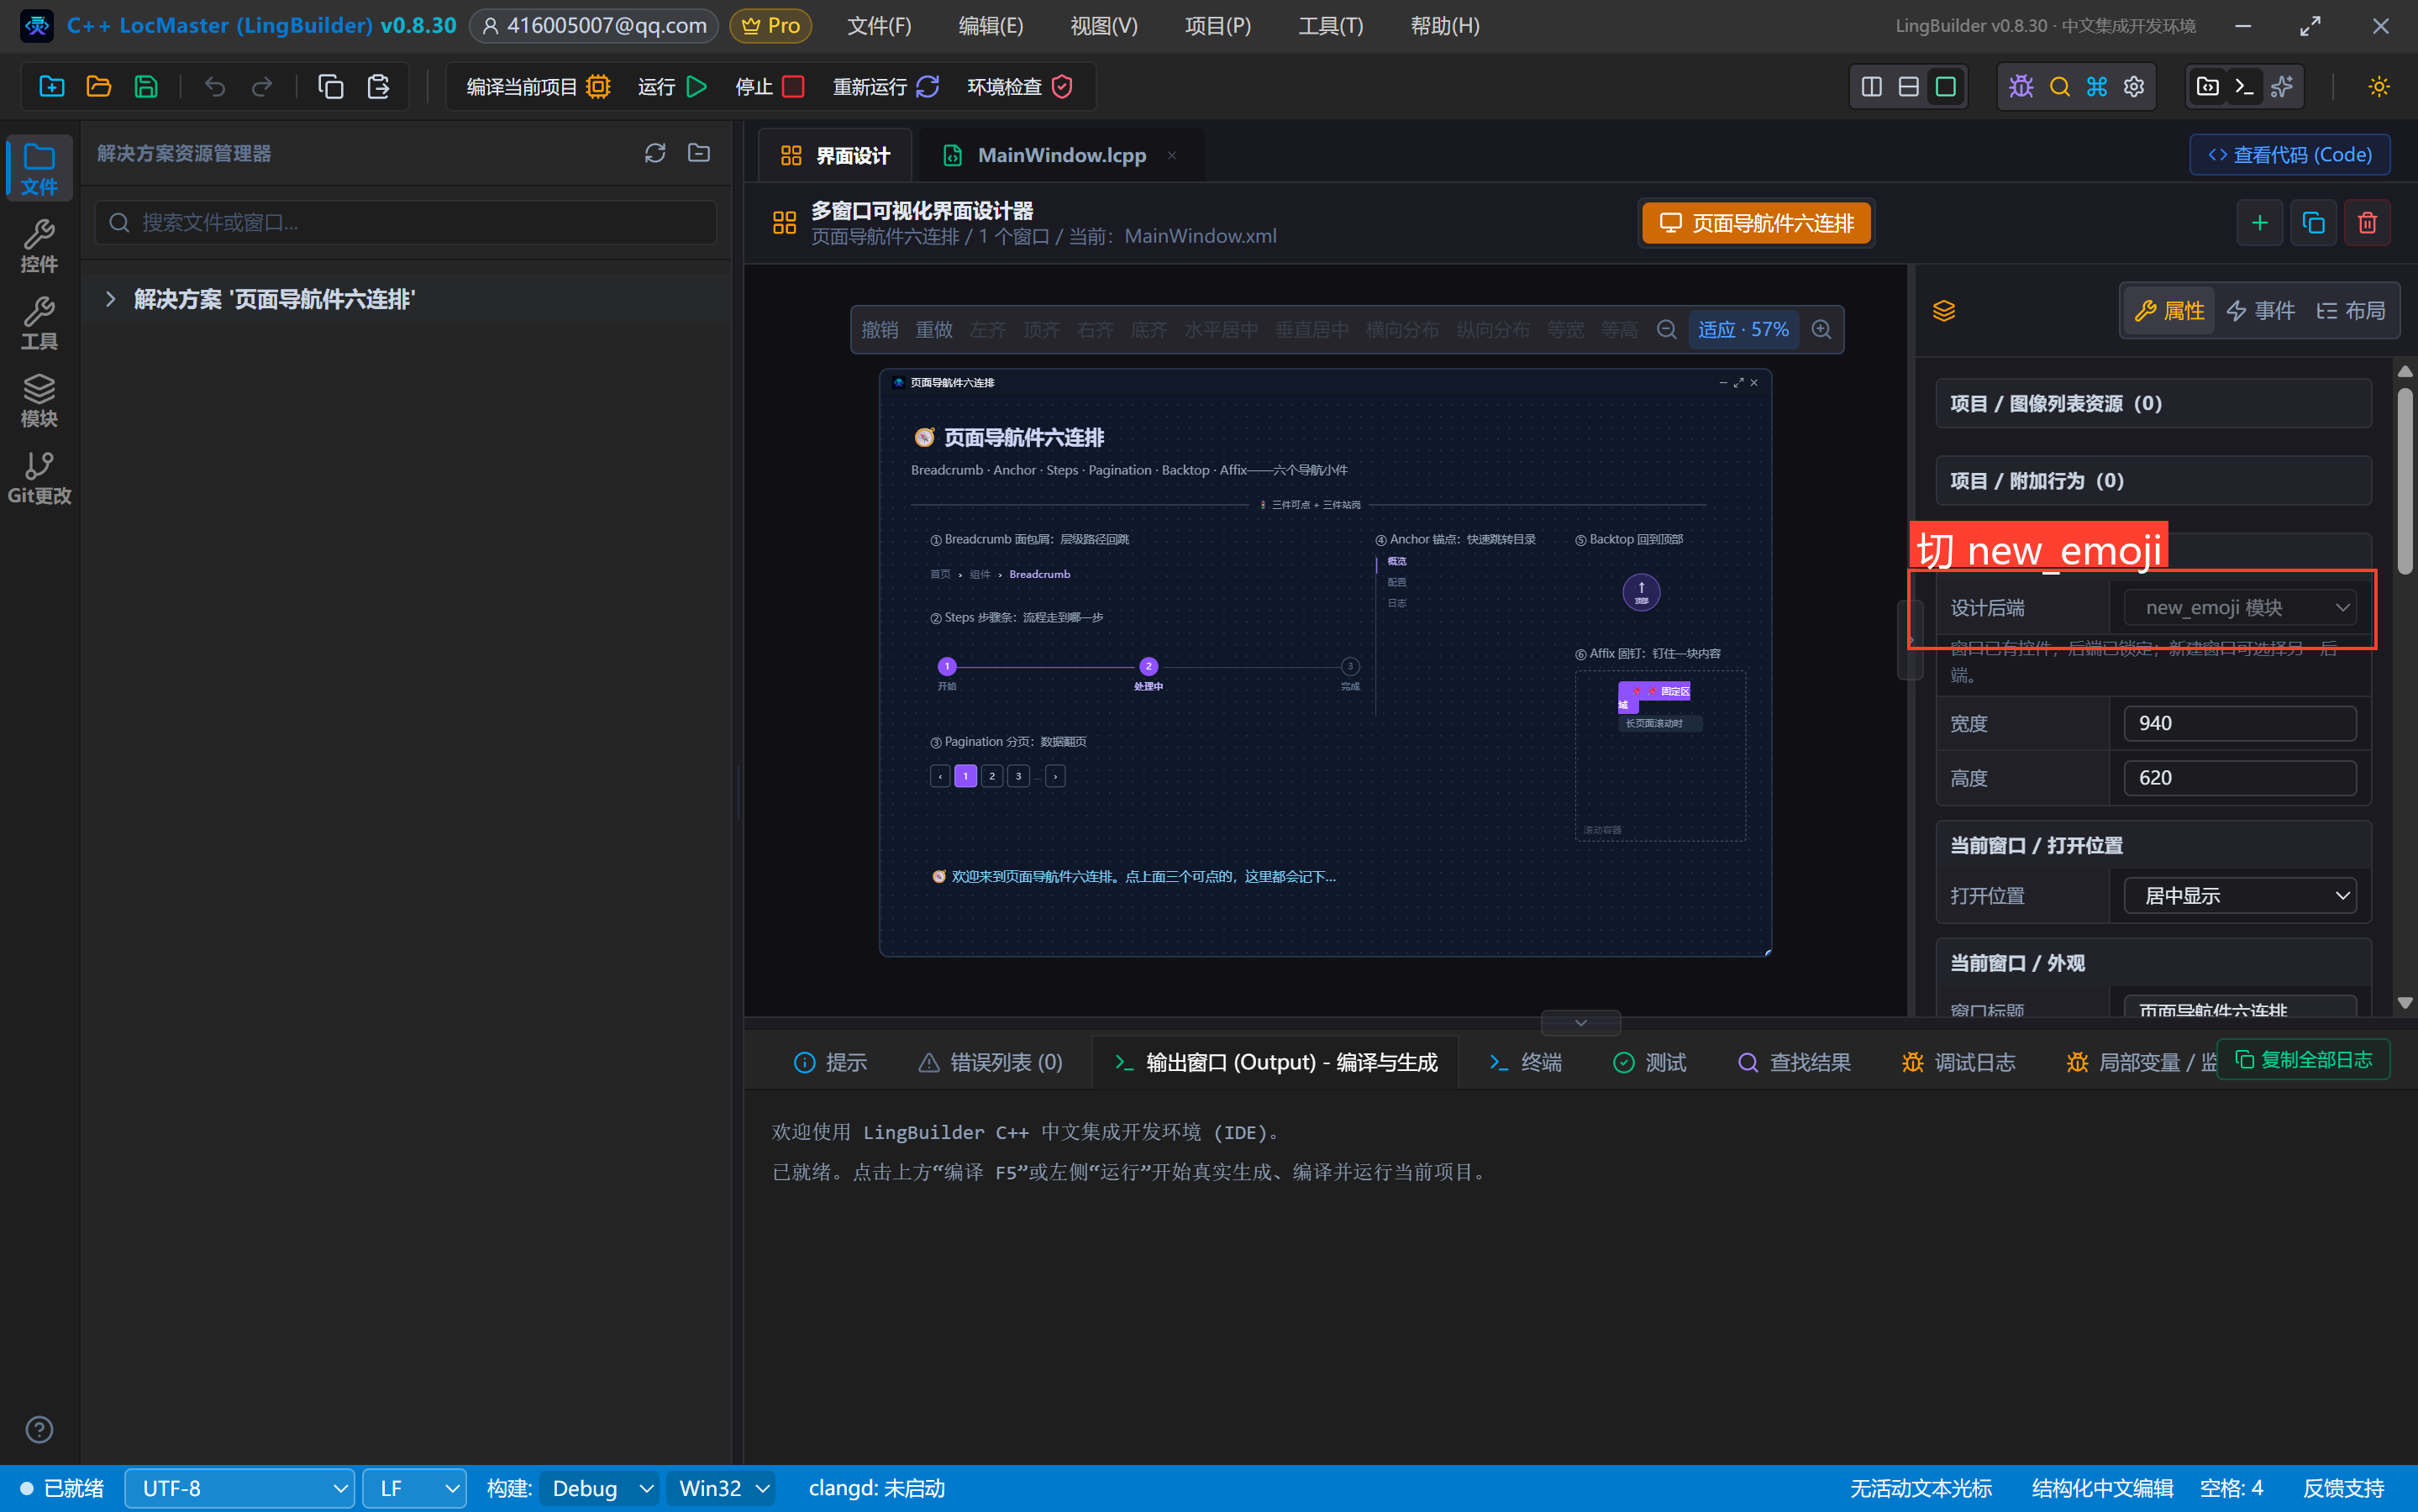Open the Debug build configuration dropdown
Viewport: 2418px width, 1512px height.
(600, 1489)
